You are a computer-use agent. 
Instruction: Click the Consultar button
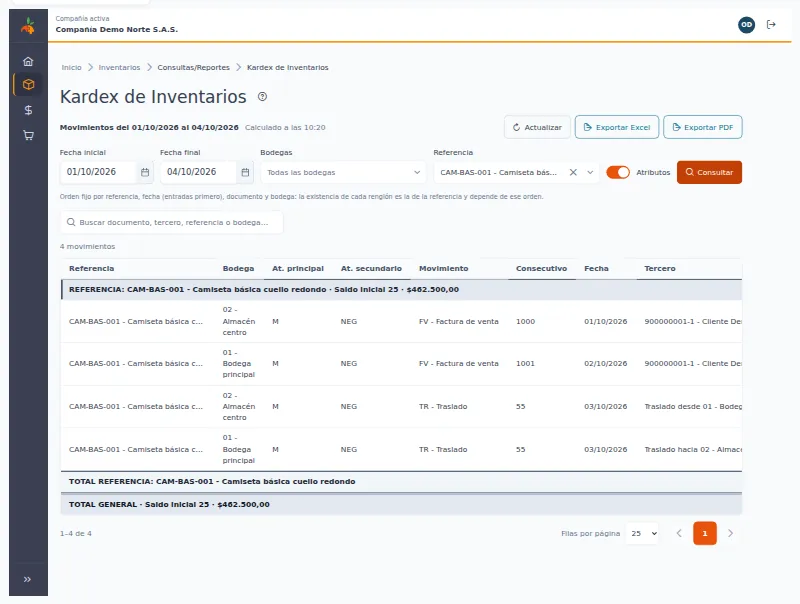[x=709, y=172]
